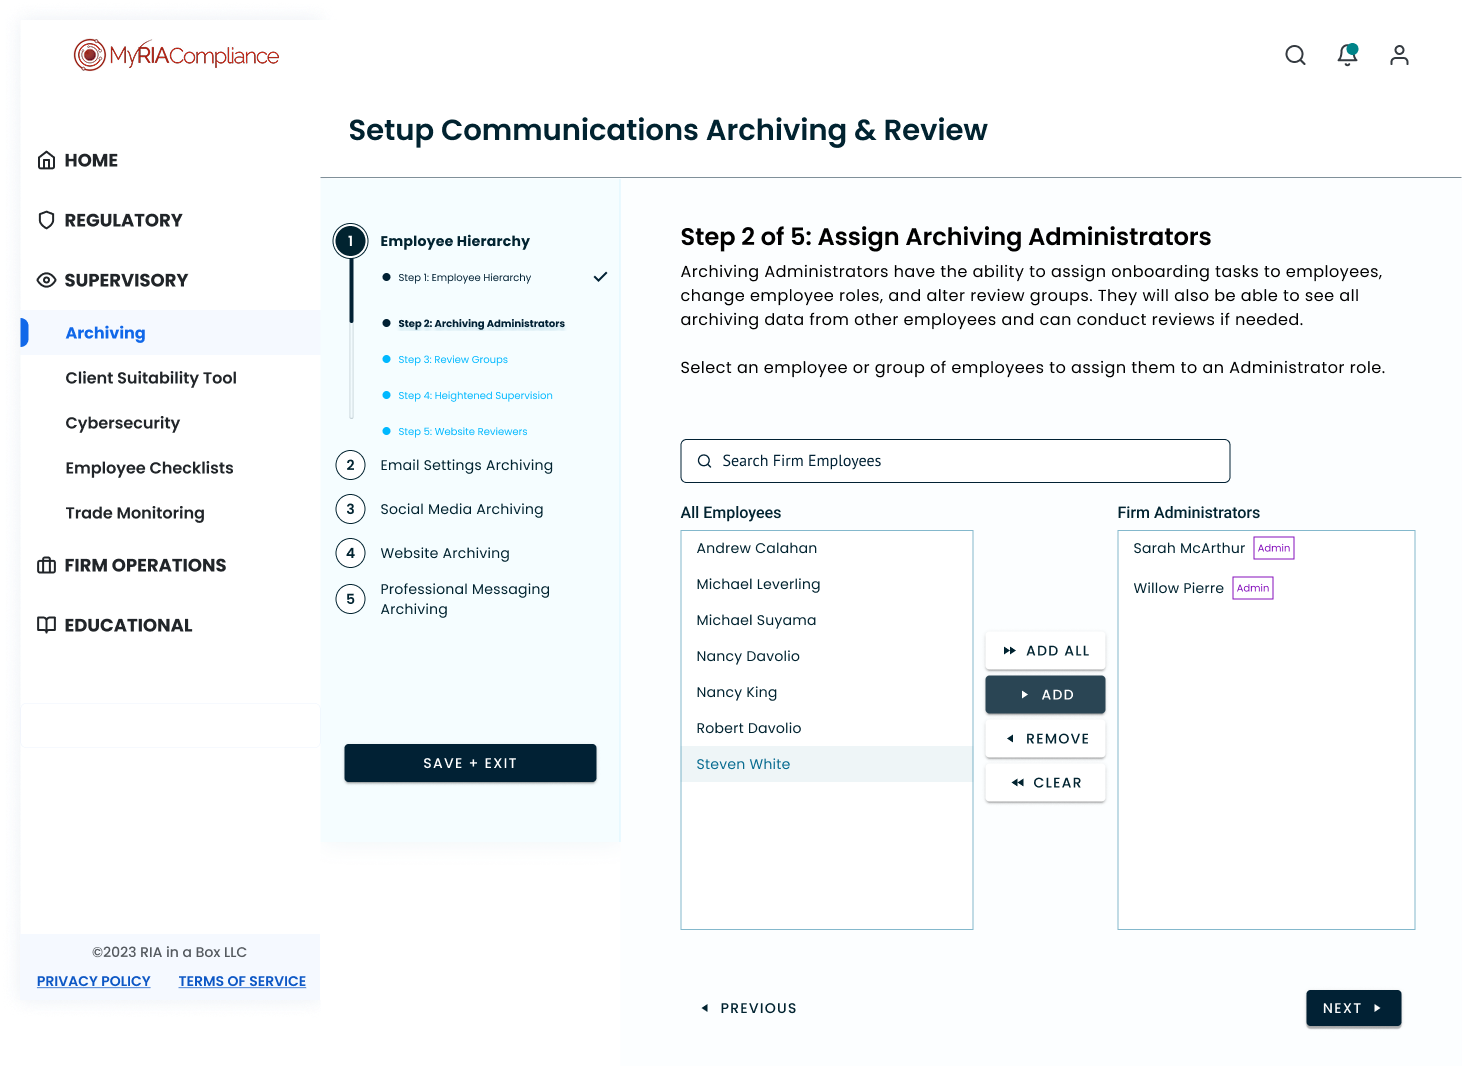This screenshot has width=1462, height=1066.
Task: Open Employee Checklists
Action: click(149, 468)
